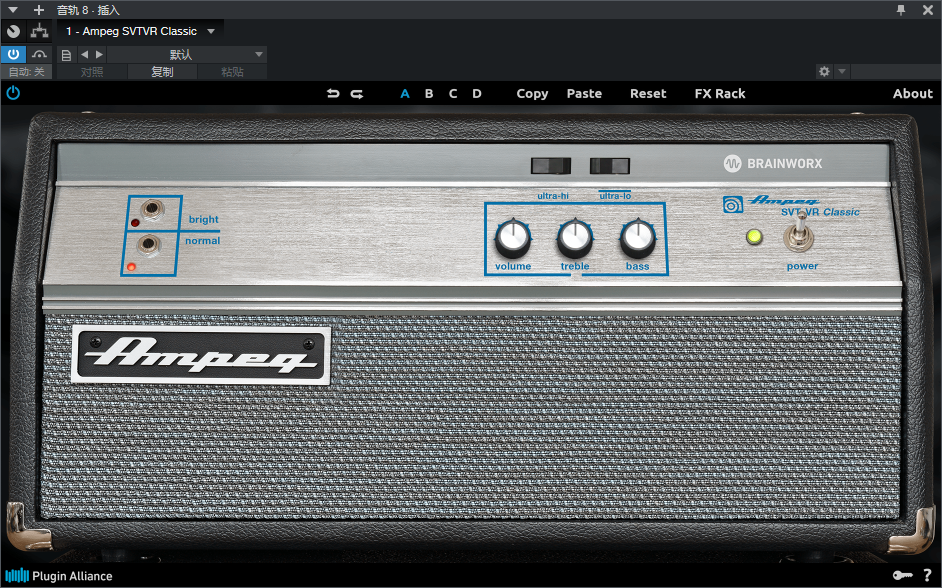Toggle the blue activate power button
942x588 pixels.
[13, 54]
